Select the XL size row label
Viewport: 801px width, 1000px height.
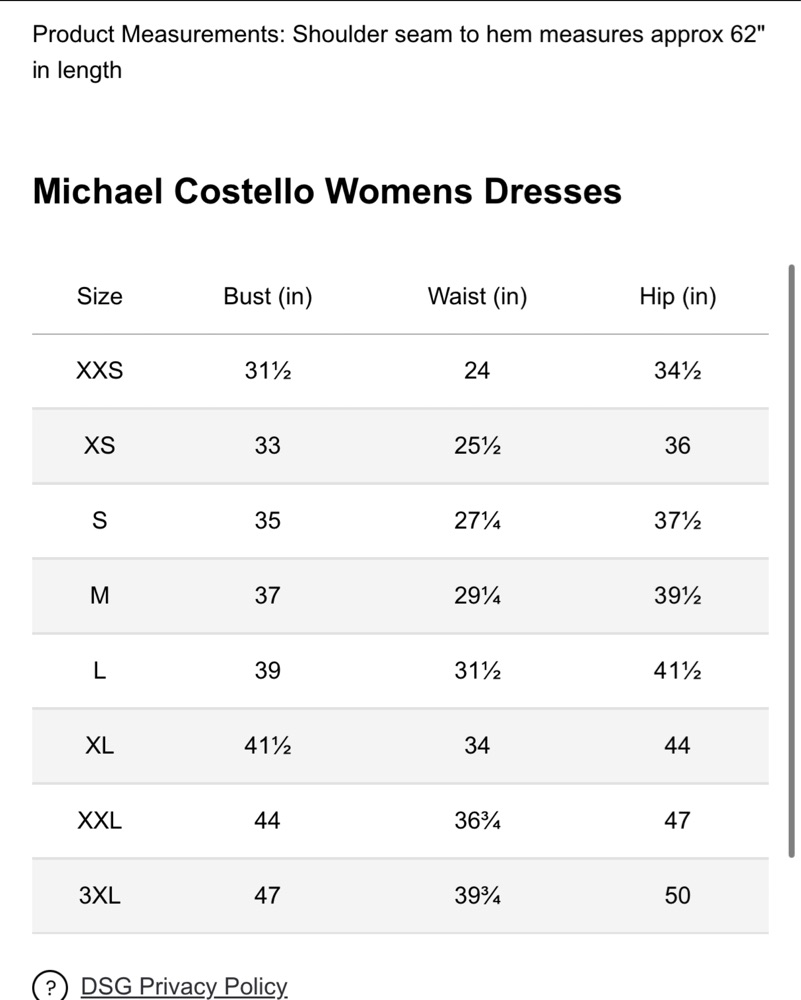pyautogui.click(x=99, y=745)
